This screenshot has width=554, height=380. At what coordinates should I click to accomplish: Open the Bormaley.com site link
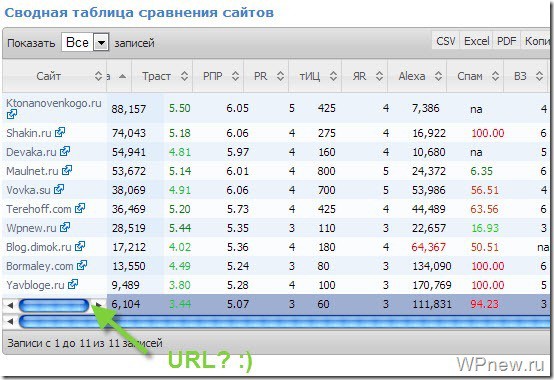(40, 266)
